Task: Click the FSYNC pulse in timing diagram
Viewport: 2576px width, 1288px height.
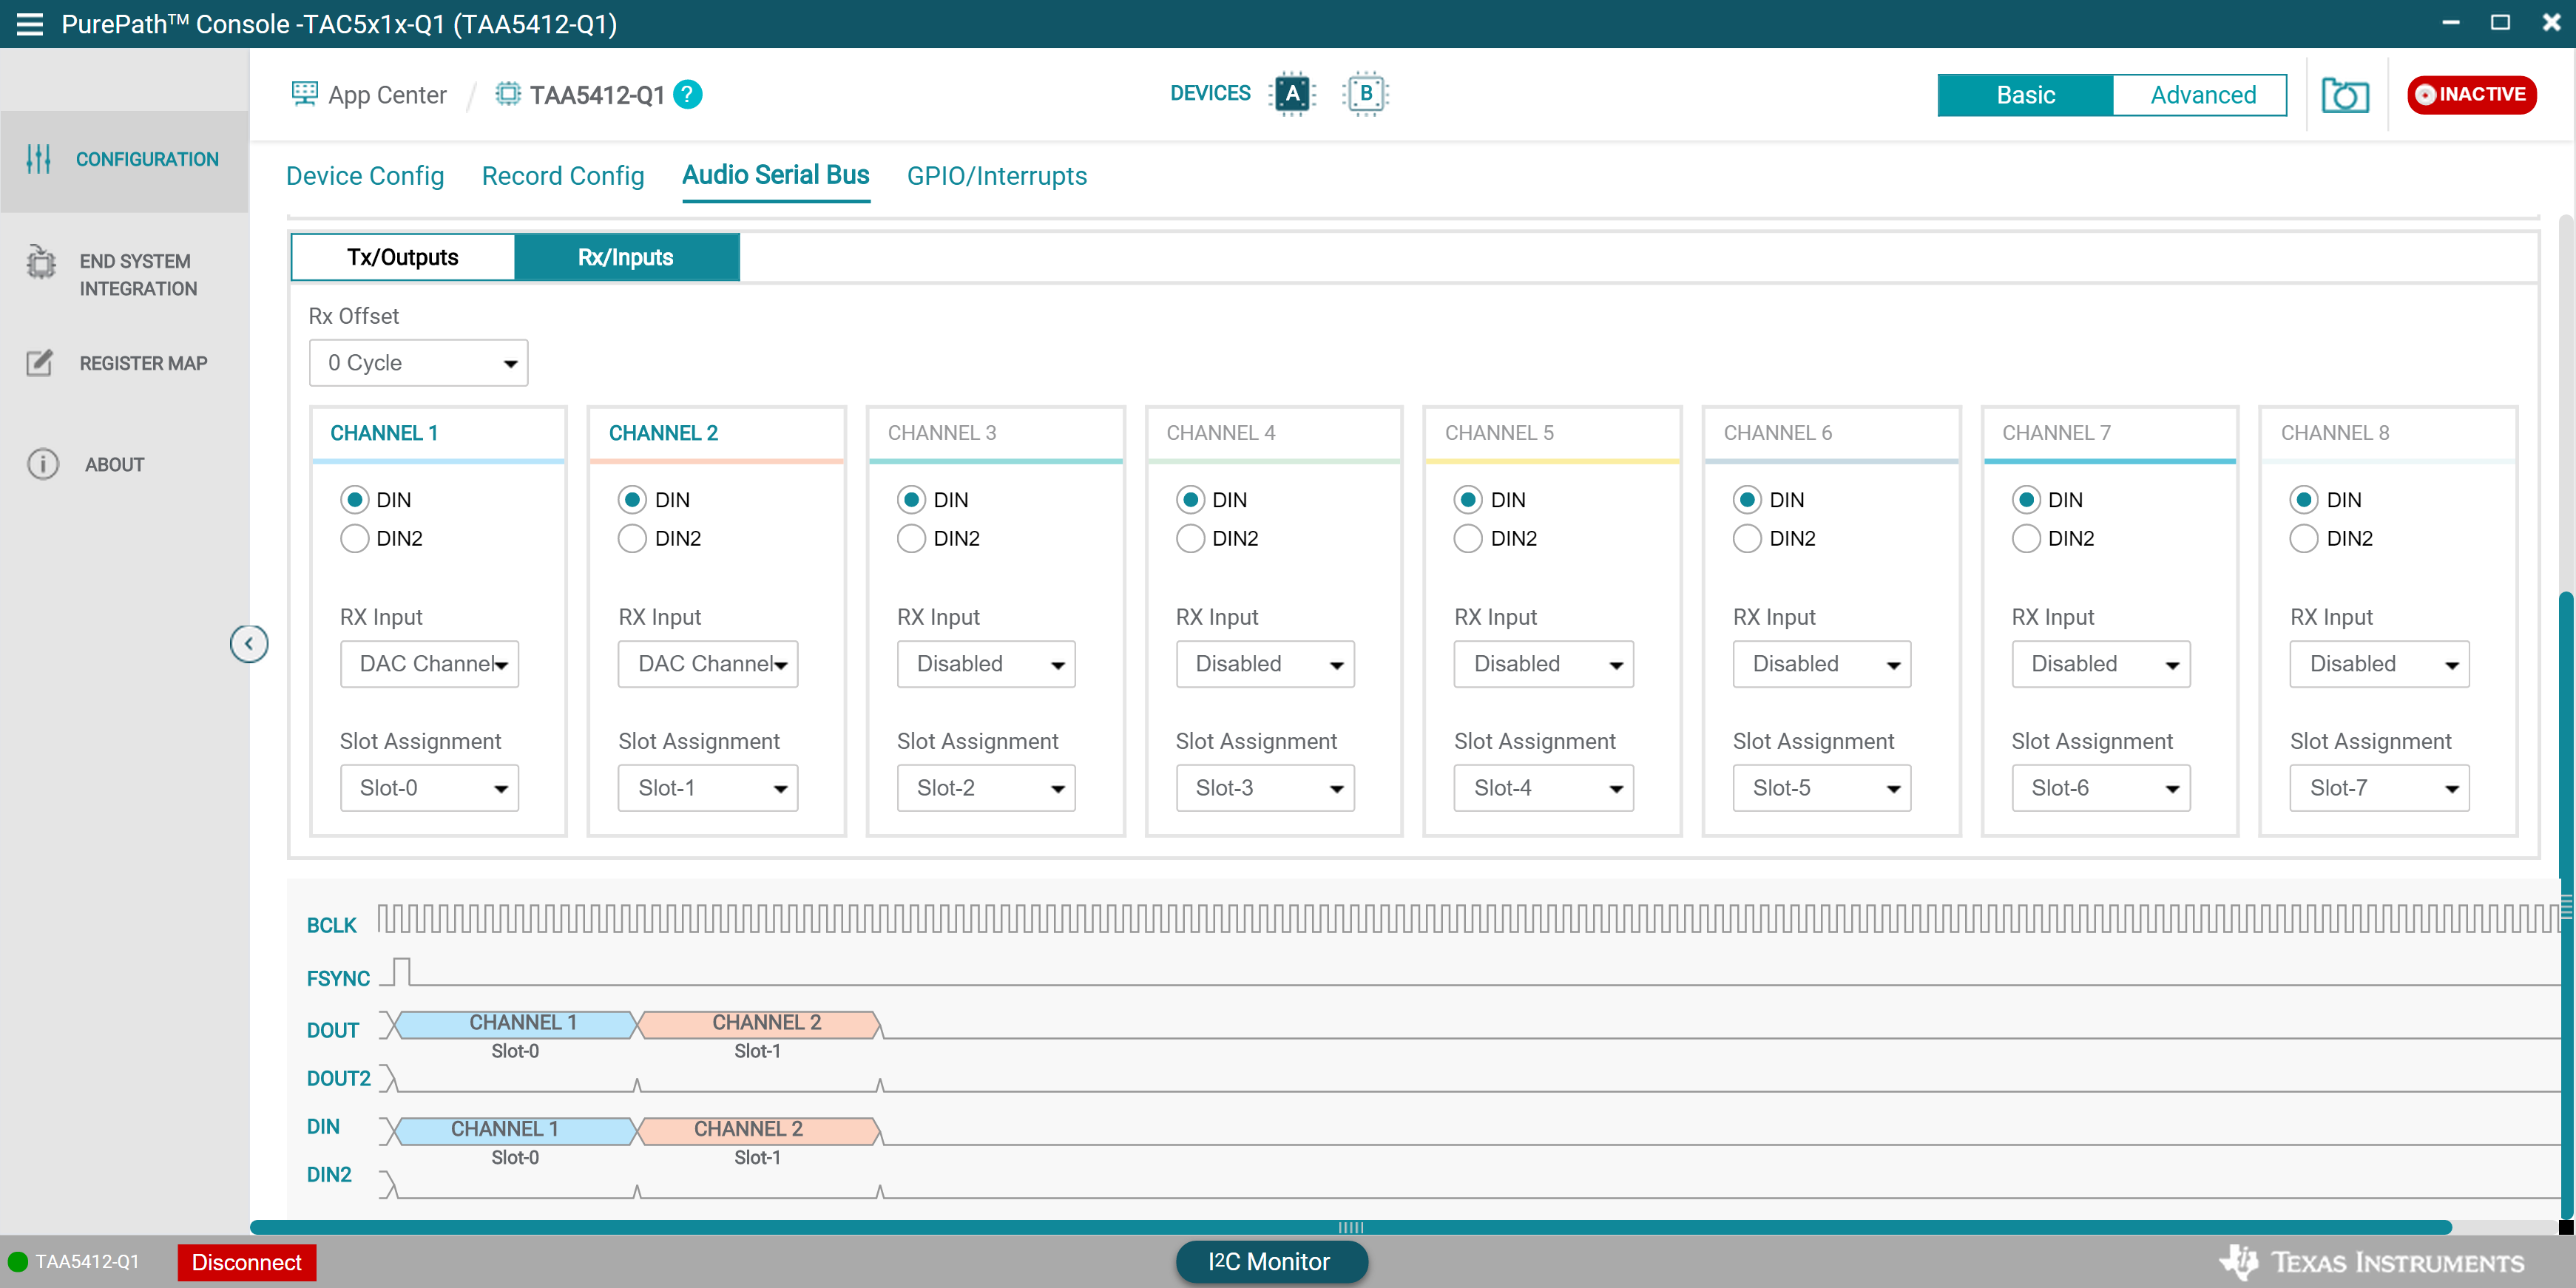Action: pyautogui.click(x=401, y=972)
